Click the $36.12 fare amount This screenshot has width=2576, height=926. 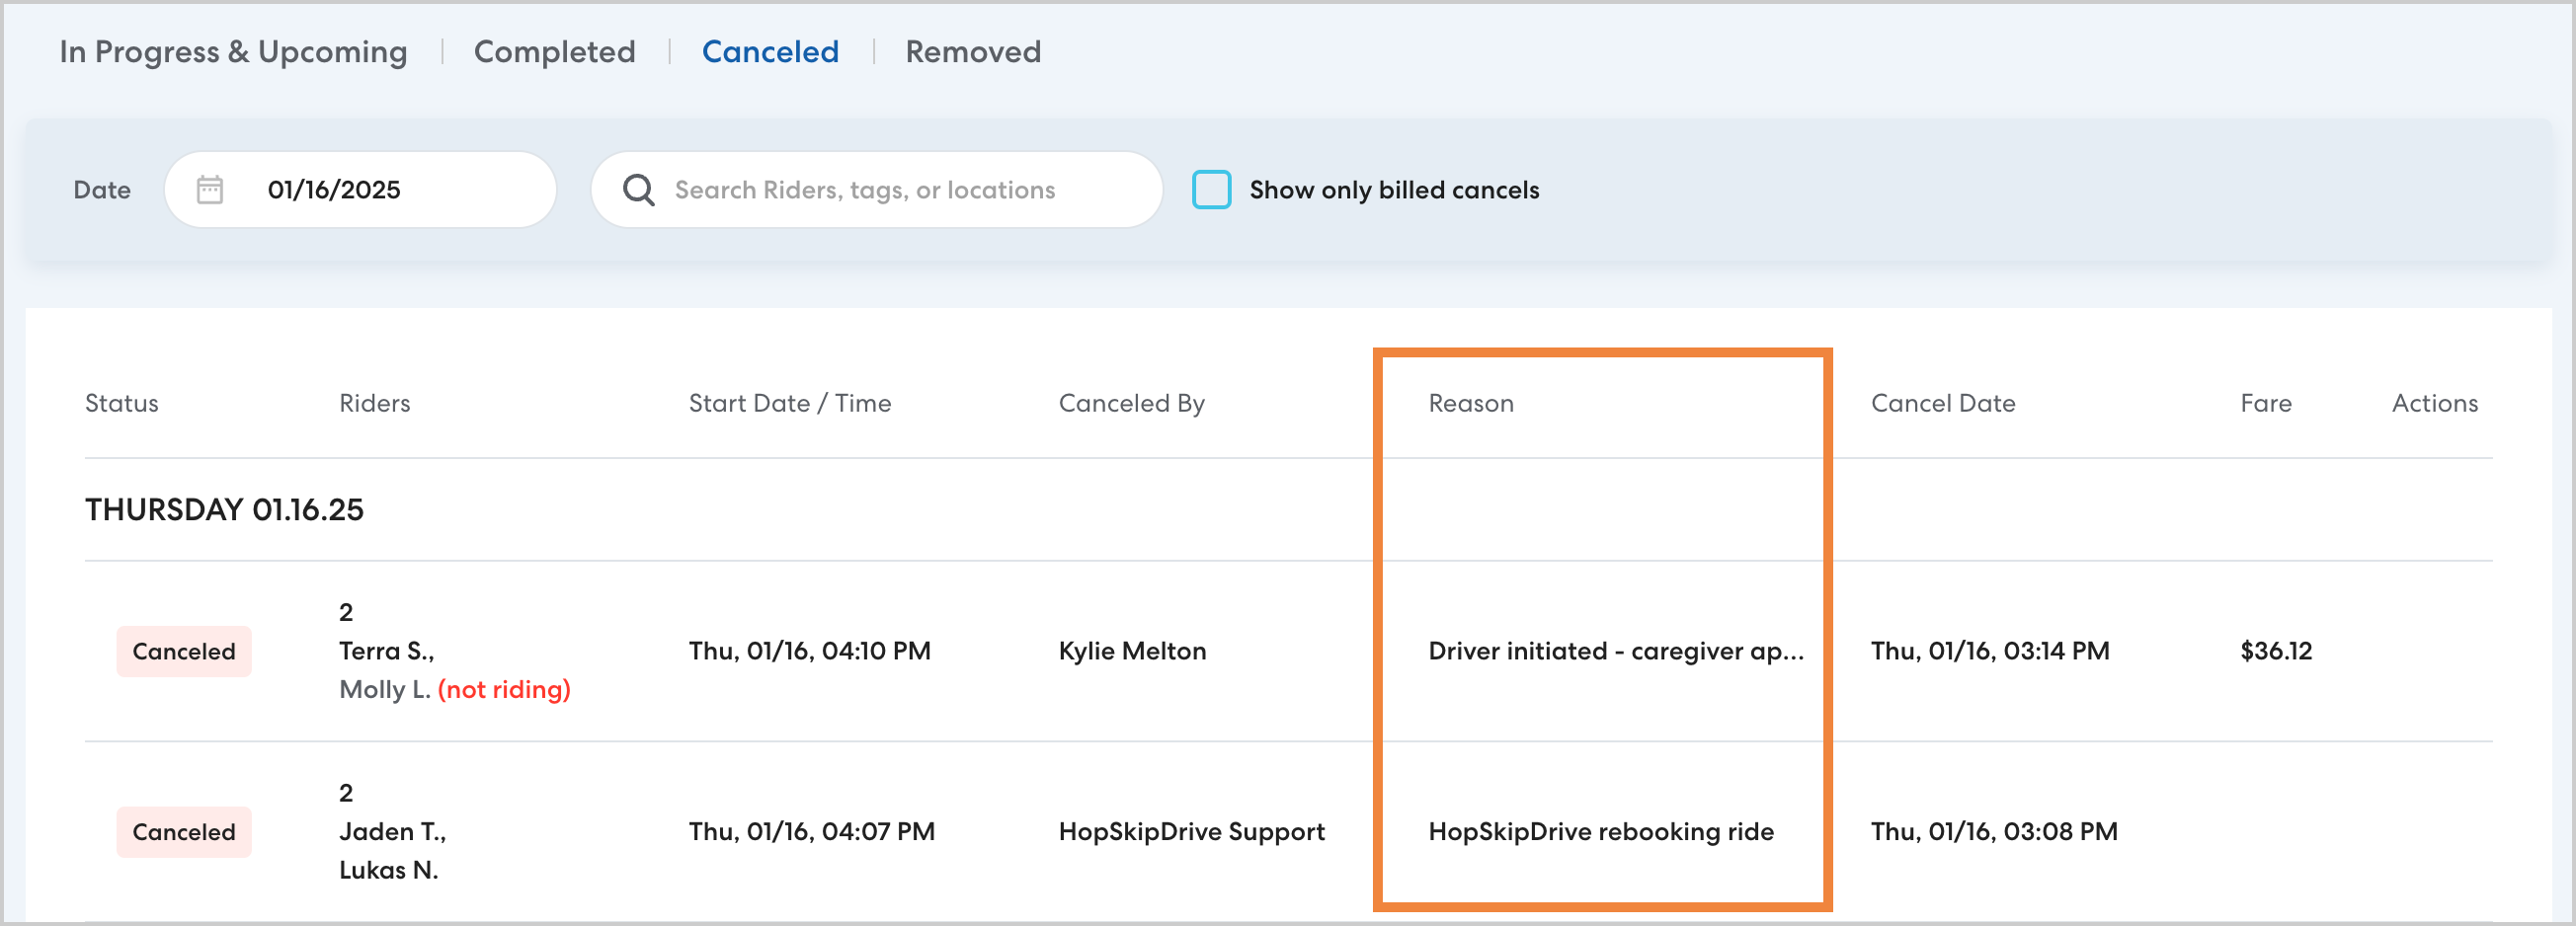pyautogui.click(x=2275, y=651)
